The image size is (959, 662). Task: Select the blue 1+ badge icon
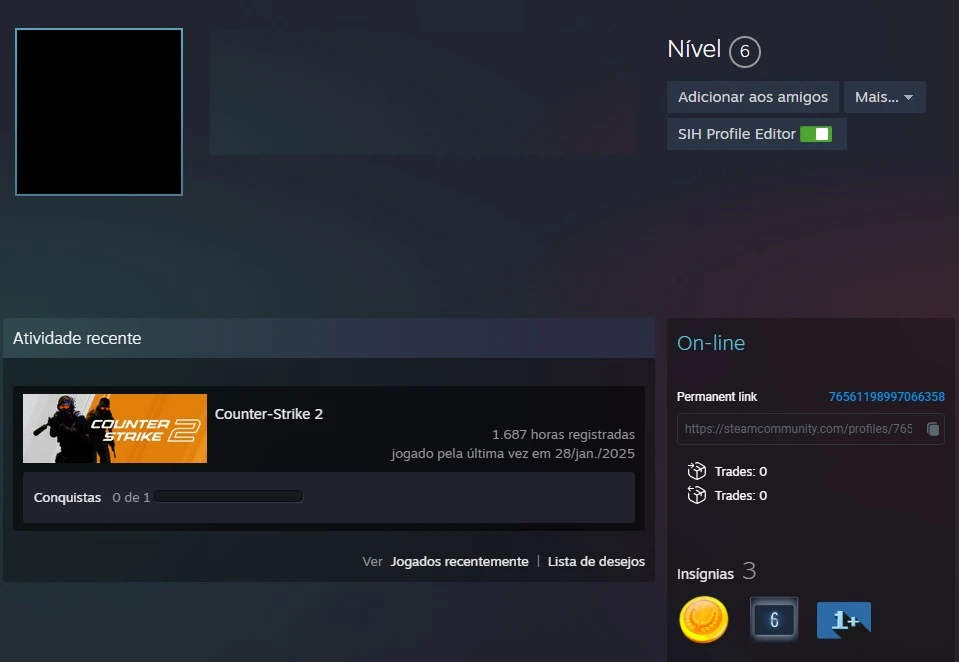[843, 620]
